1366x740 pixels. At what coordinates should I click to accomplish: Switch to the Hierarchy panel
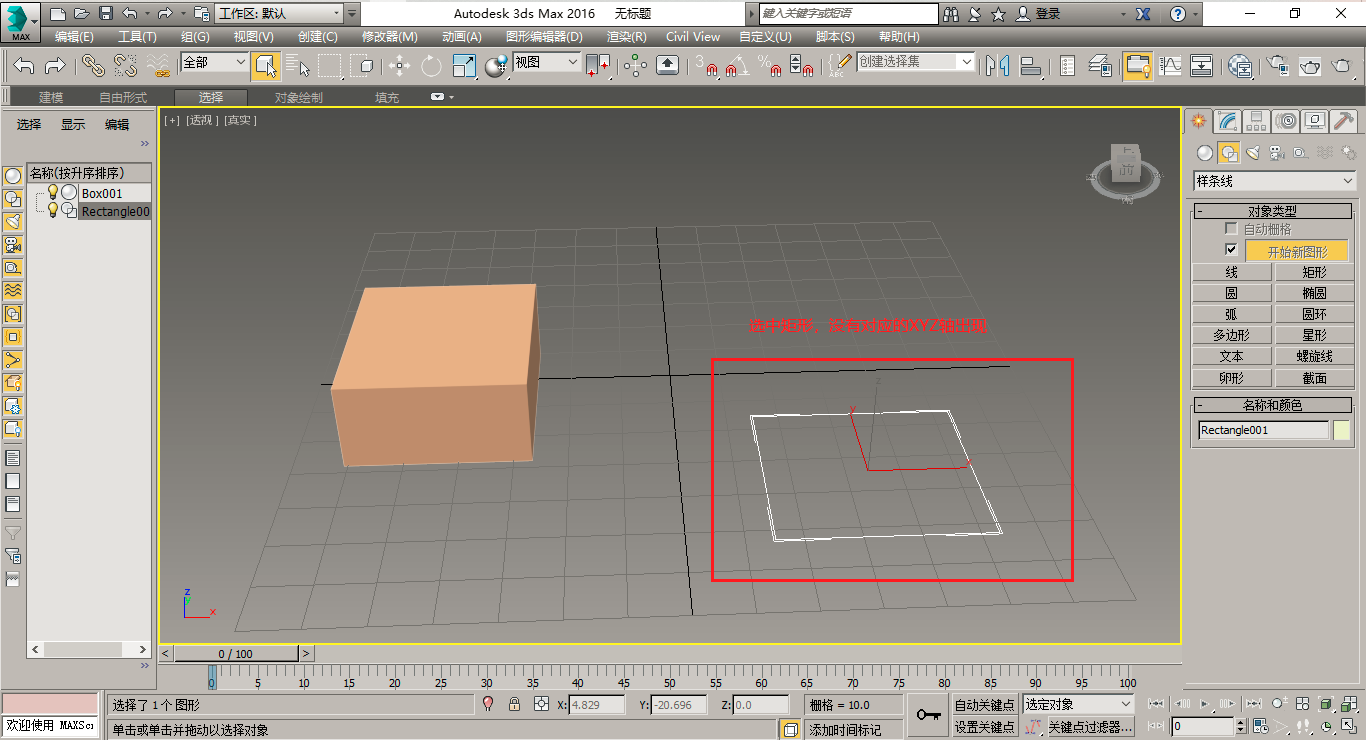[1256, 120]
